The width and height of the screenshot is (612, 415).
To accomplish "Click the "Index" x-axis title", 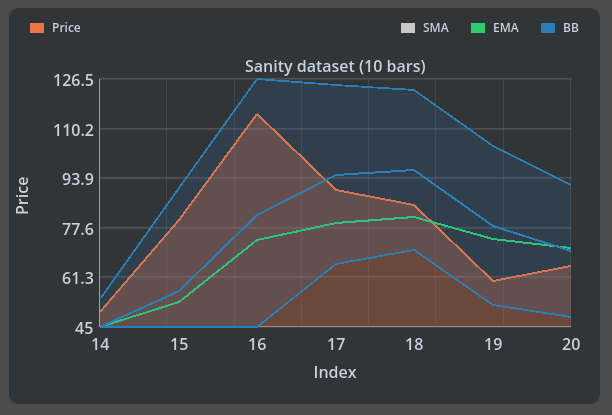I will coord(335,372).
